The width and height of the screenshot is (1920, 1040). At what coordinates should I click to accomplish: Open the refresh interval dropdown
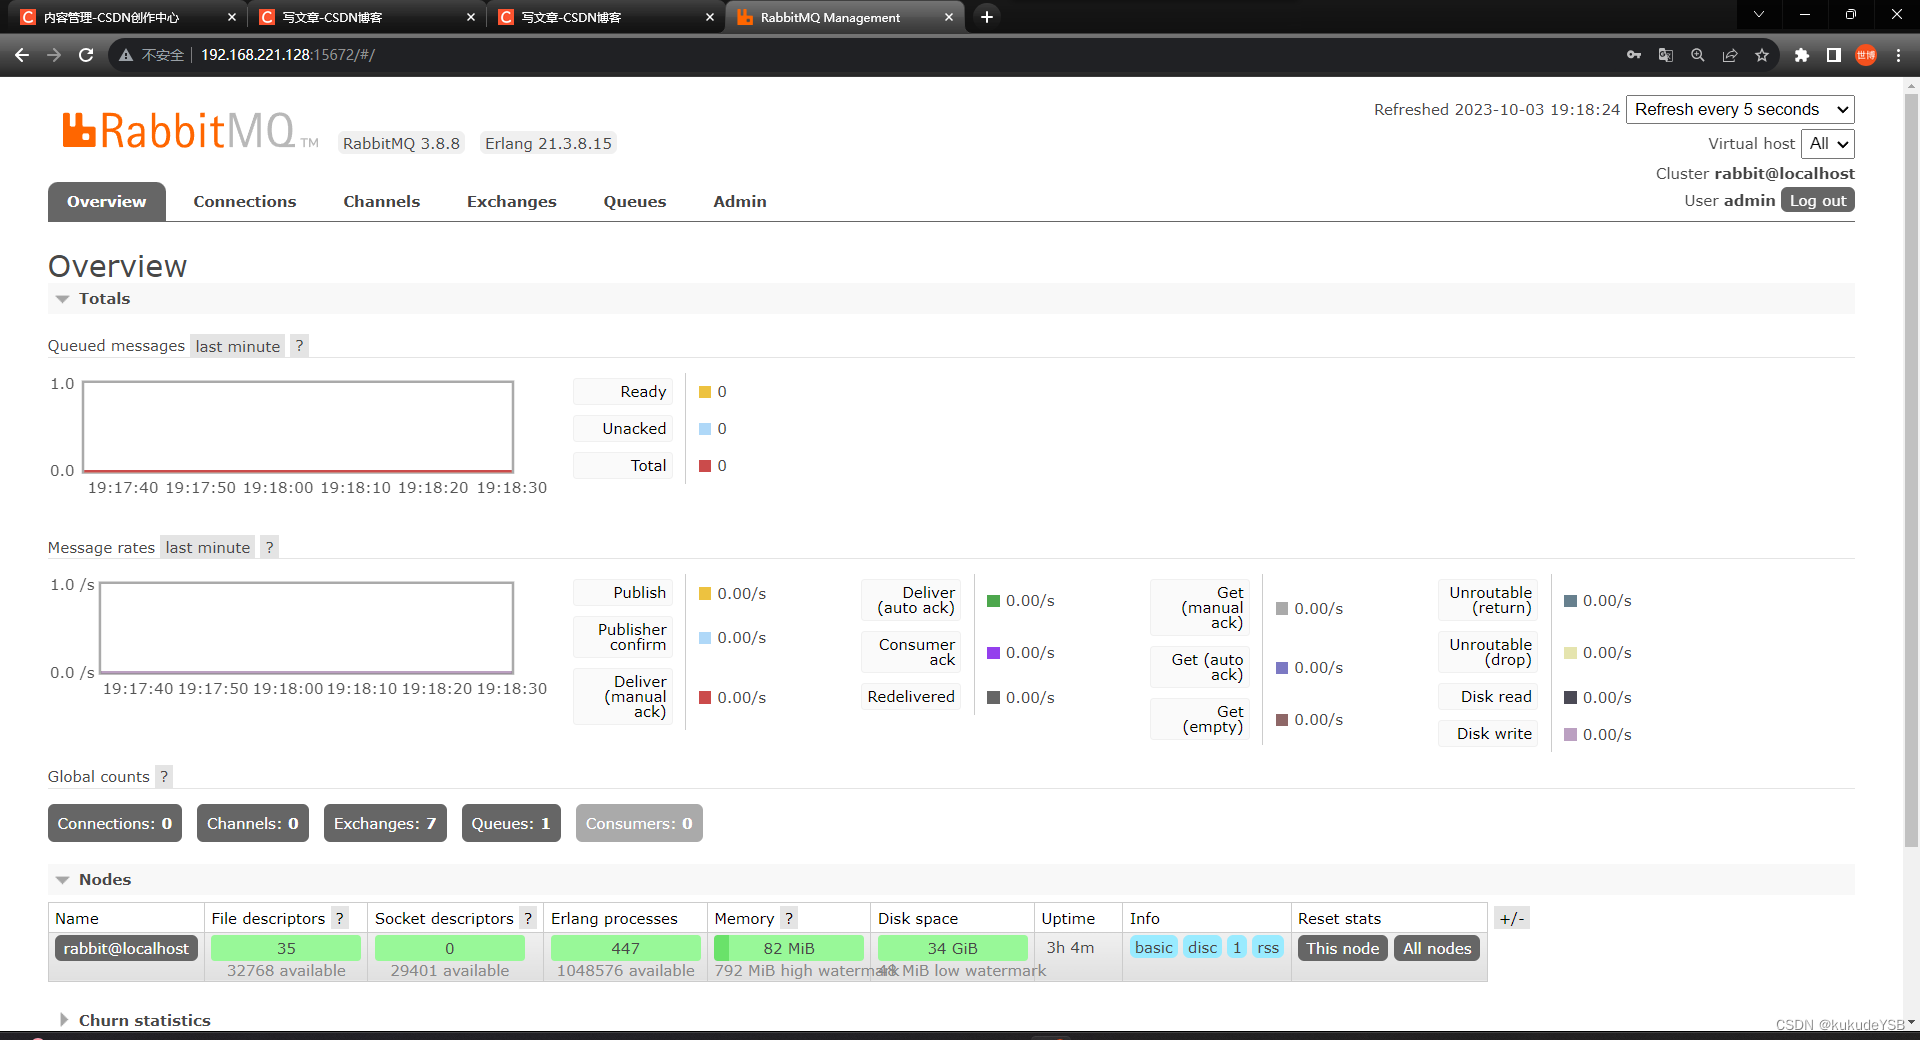1740,109
